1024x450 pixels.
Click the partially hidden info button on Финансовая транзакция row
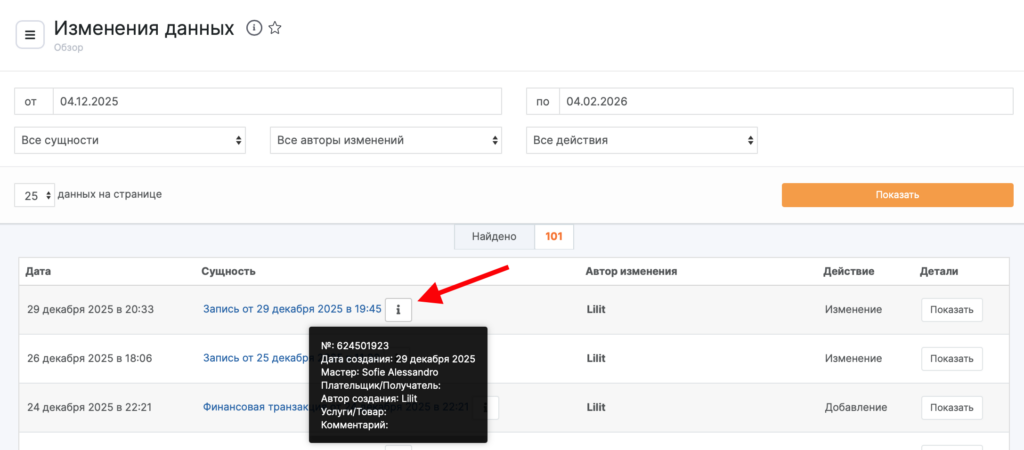492,407
